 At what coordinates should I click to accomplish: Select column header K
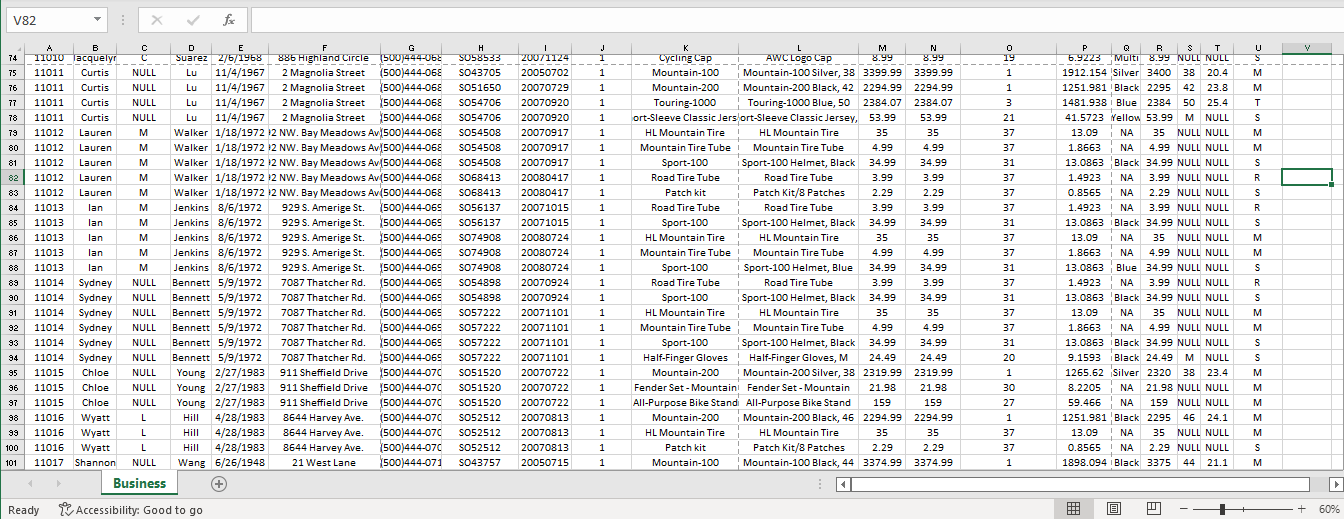(x=685, y=48)
